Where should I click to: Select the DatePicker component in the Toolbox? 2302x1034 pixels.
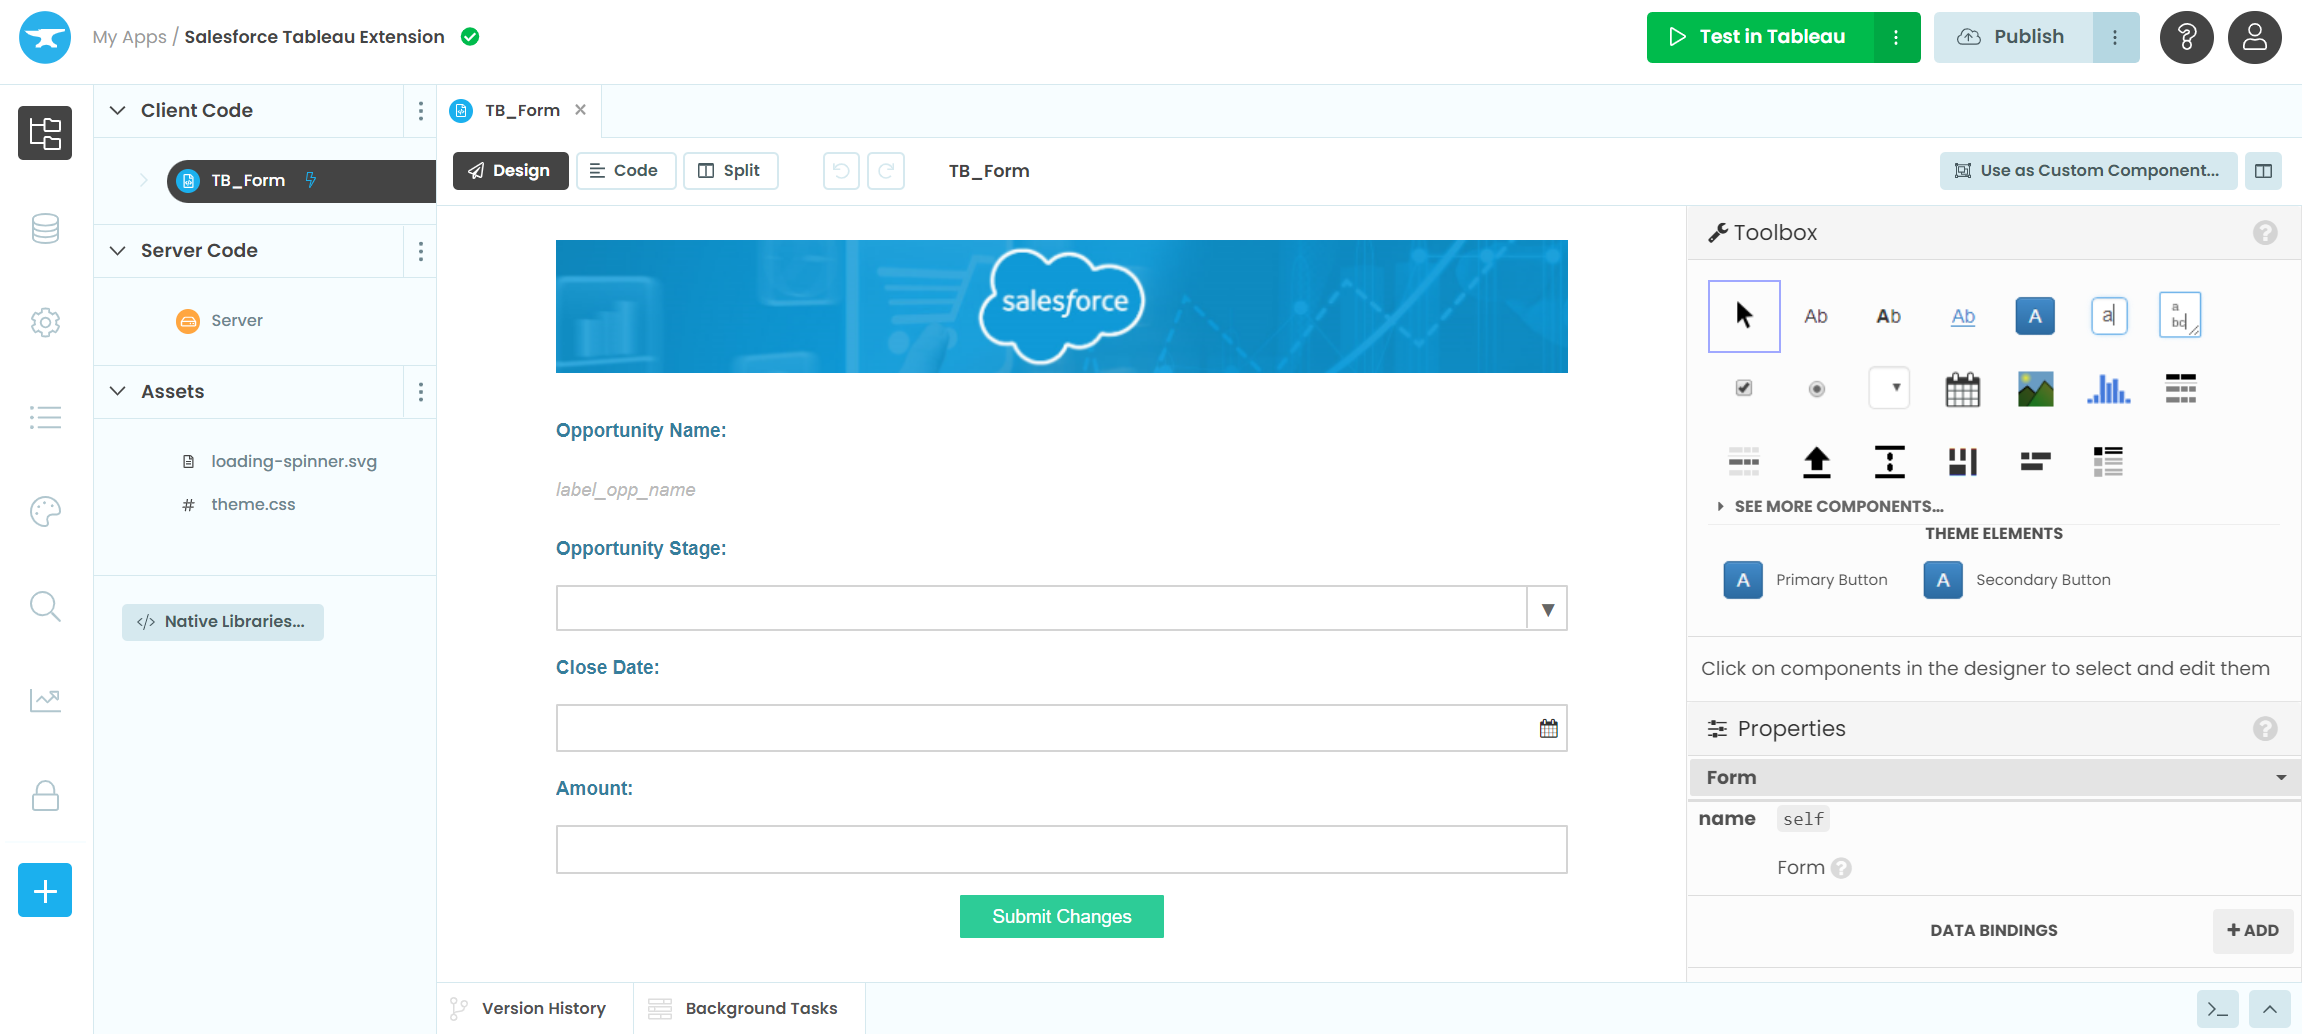point(1962,388)
